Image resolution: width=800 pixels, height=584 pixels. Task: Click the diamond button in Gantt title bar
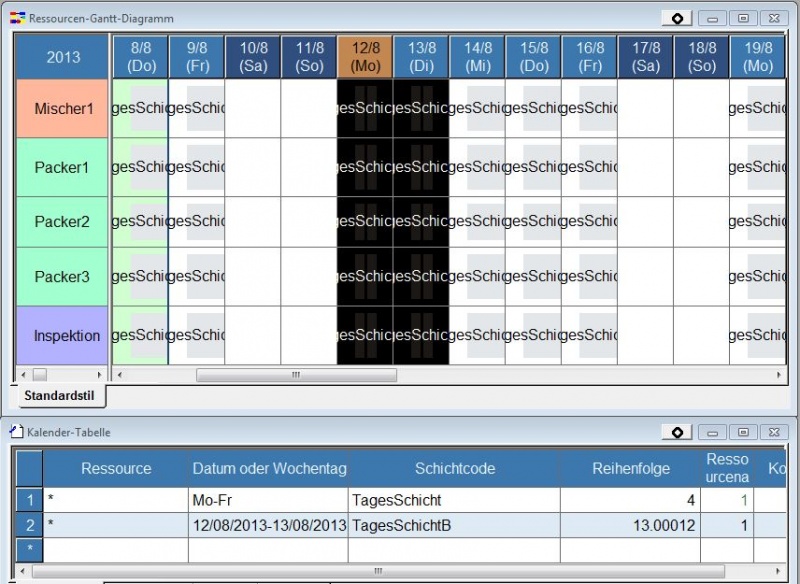(x=677, y=18)
